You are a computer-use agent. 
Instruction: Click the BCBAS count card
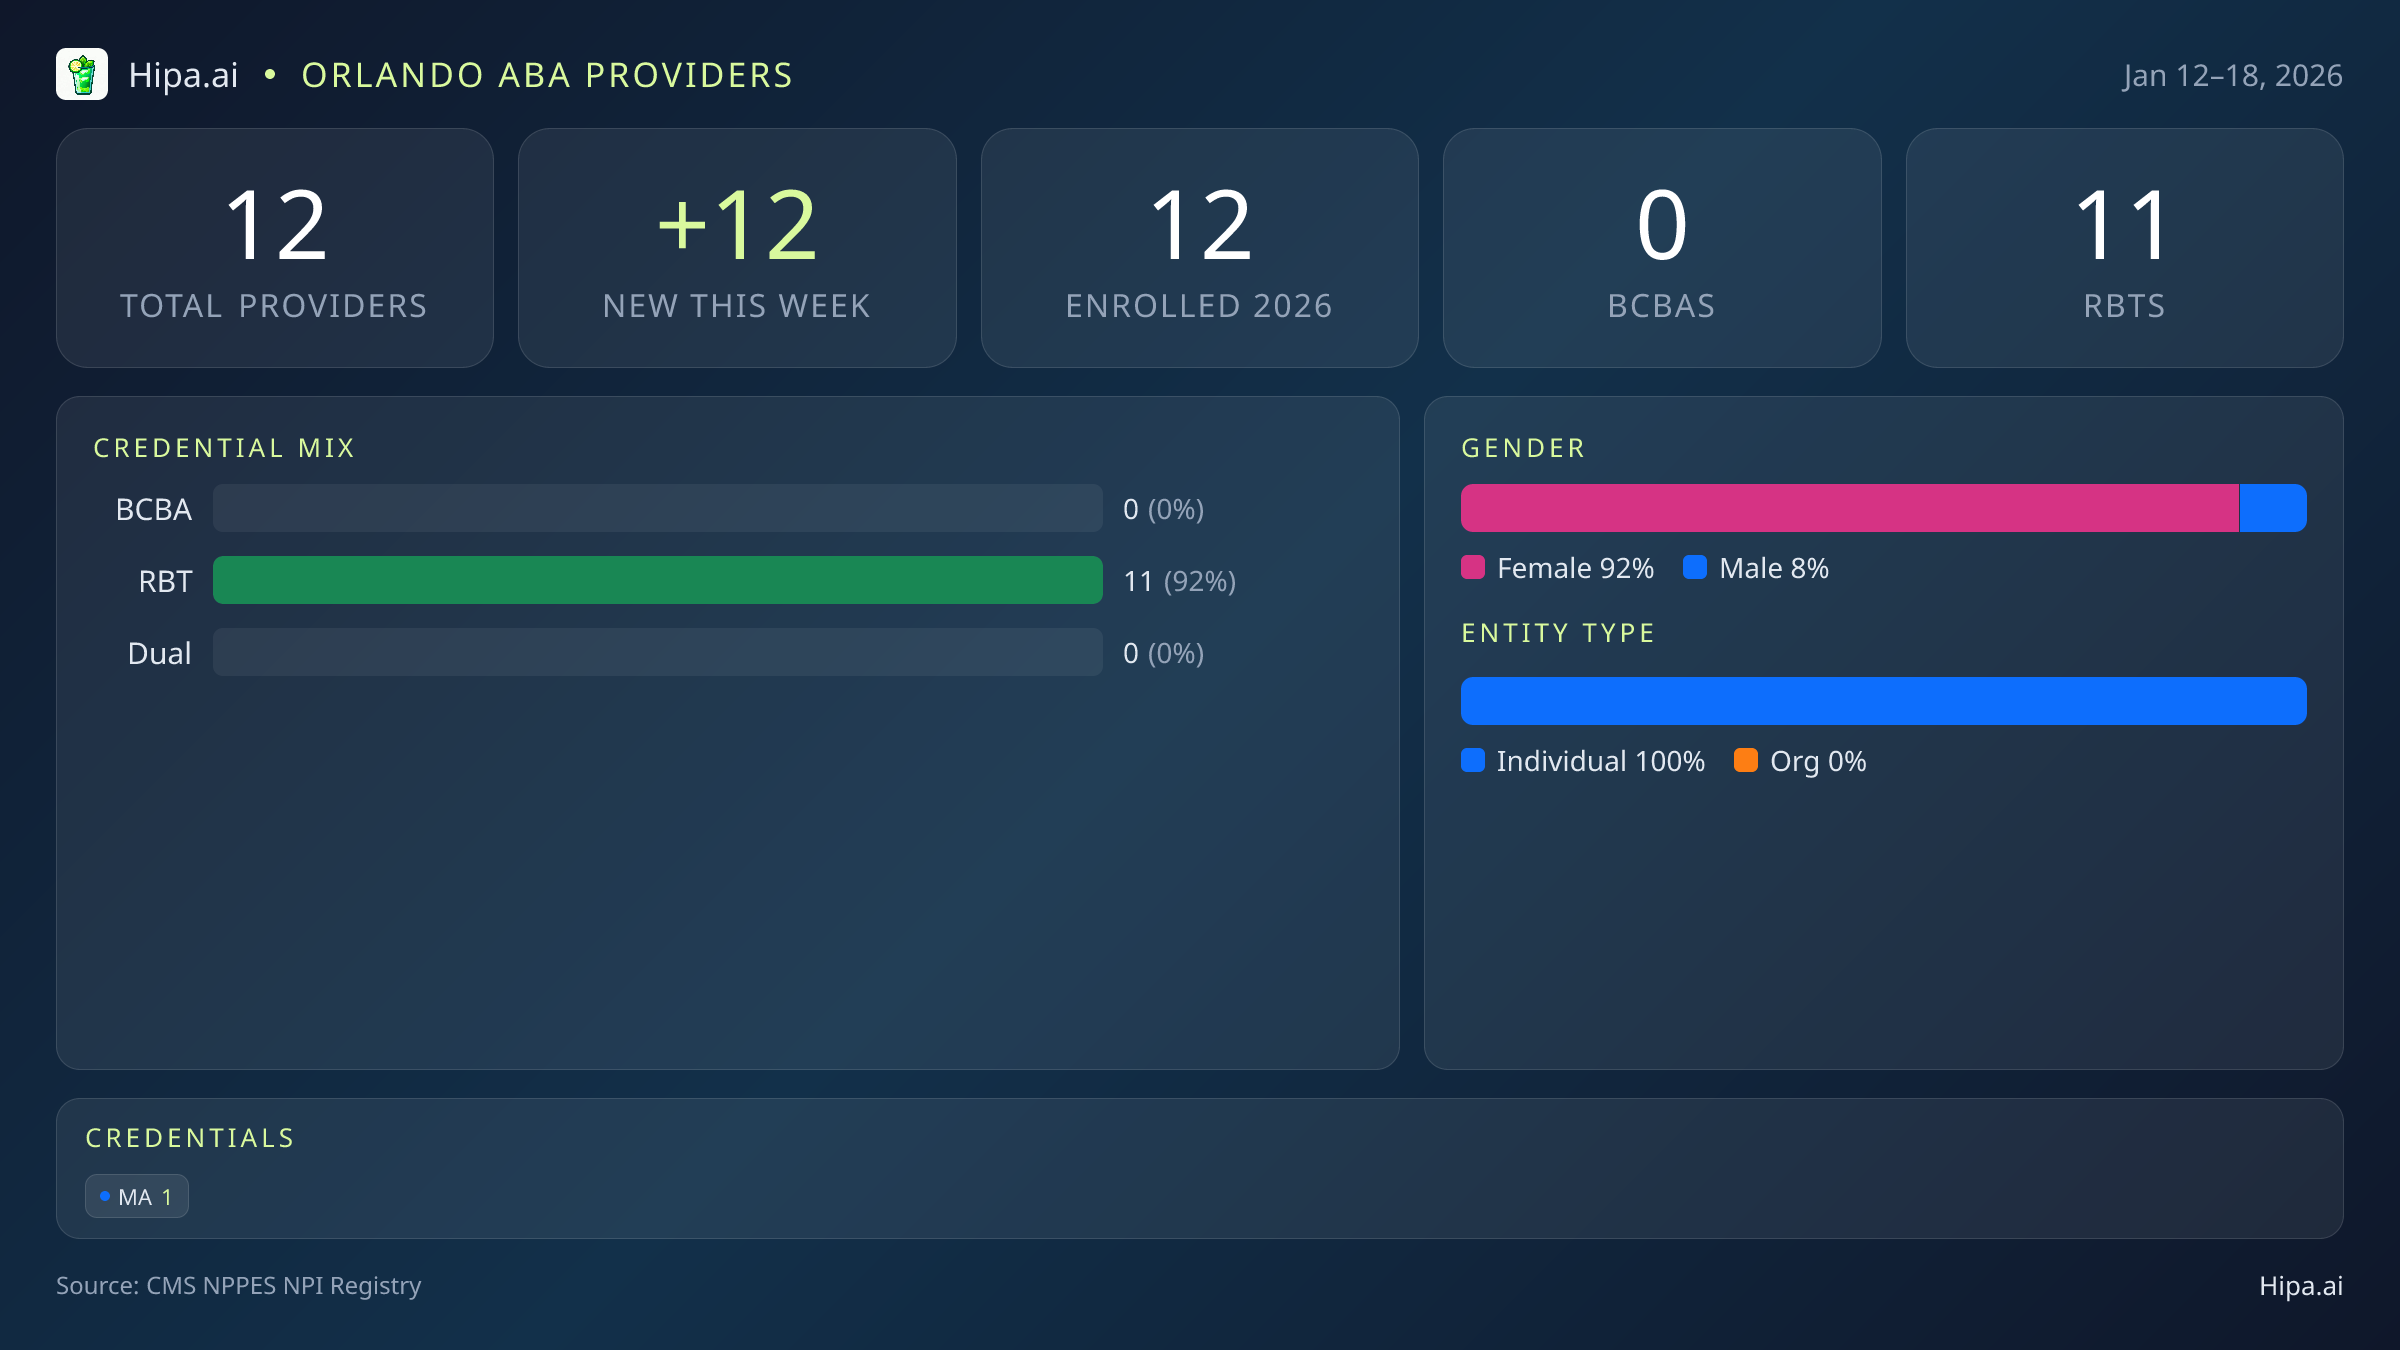click(1662, 247)
